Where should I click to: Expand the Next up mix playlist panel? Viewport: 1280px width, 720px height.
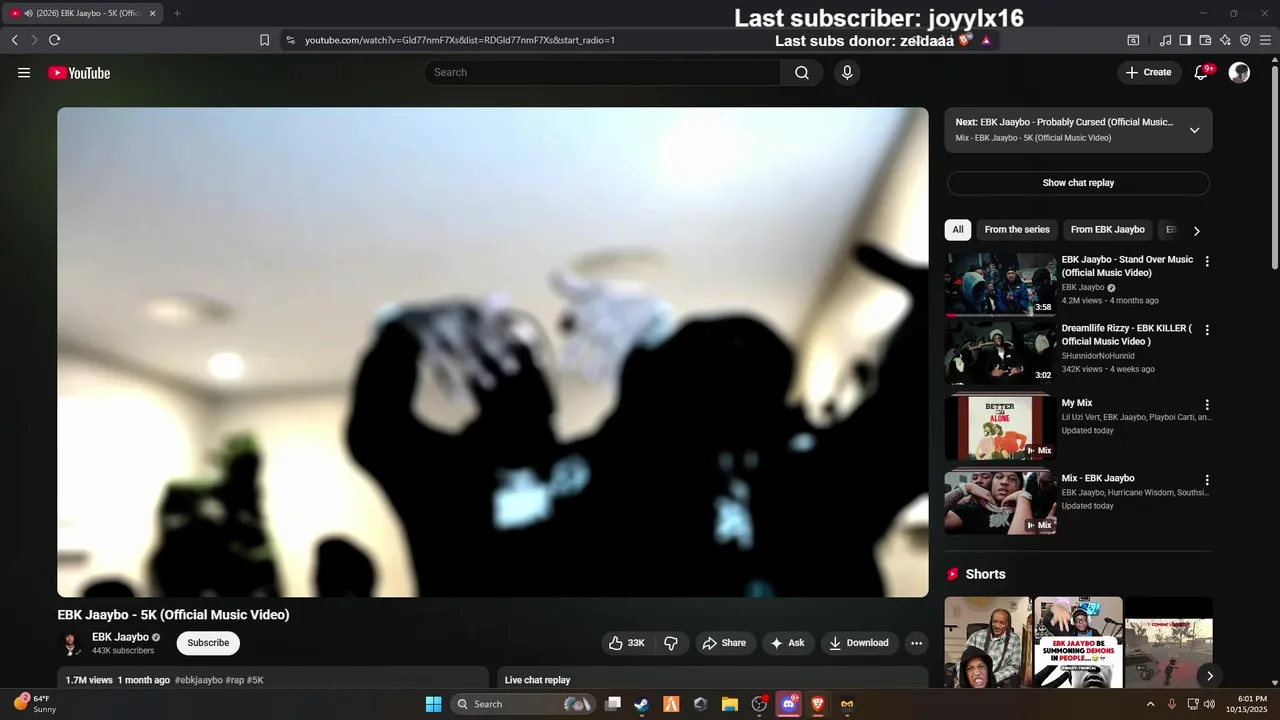(1194, 130)
